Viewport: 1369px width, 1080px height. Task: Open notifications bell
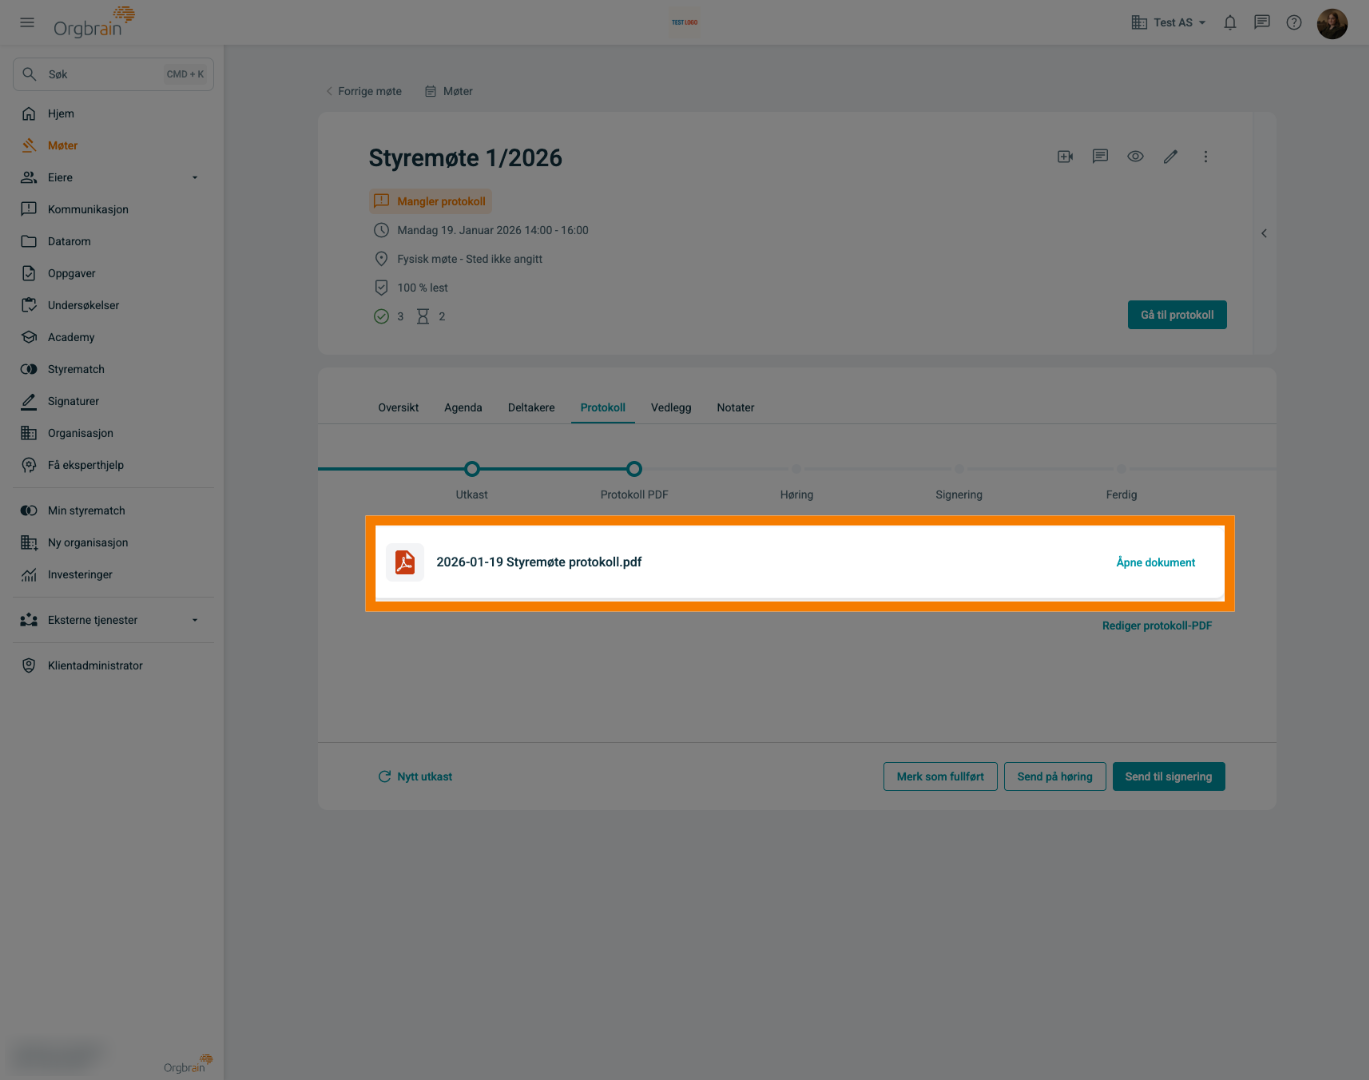1230,22
